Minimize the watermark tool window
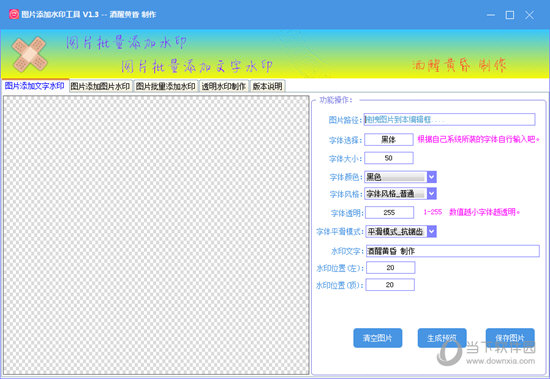 [491, 15]
